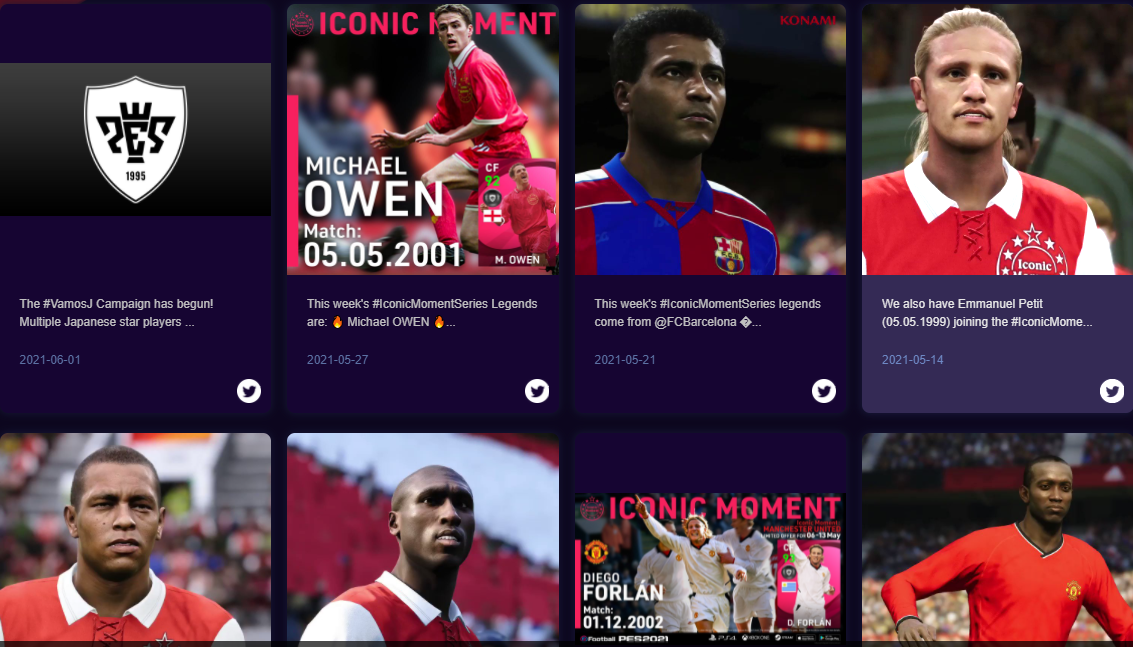Open the Diego Forlán Iconic Moment image

click(710, 568)
